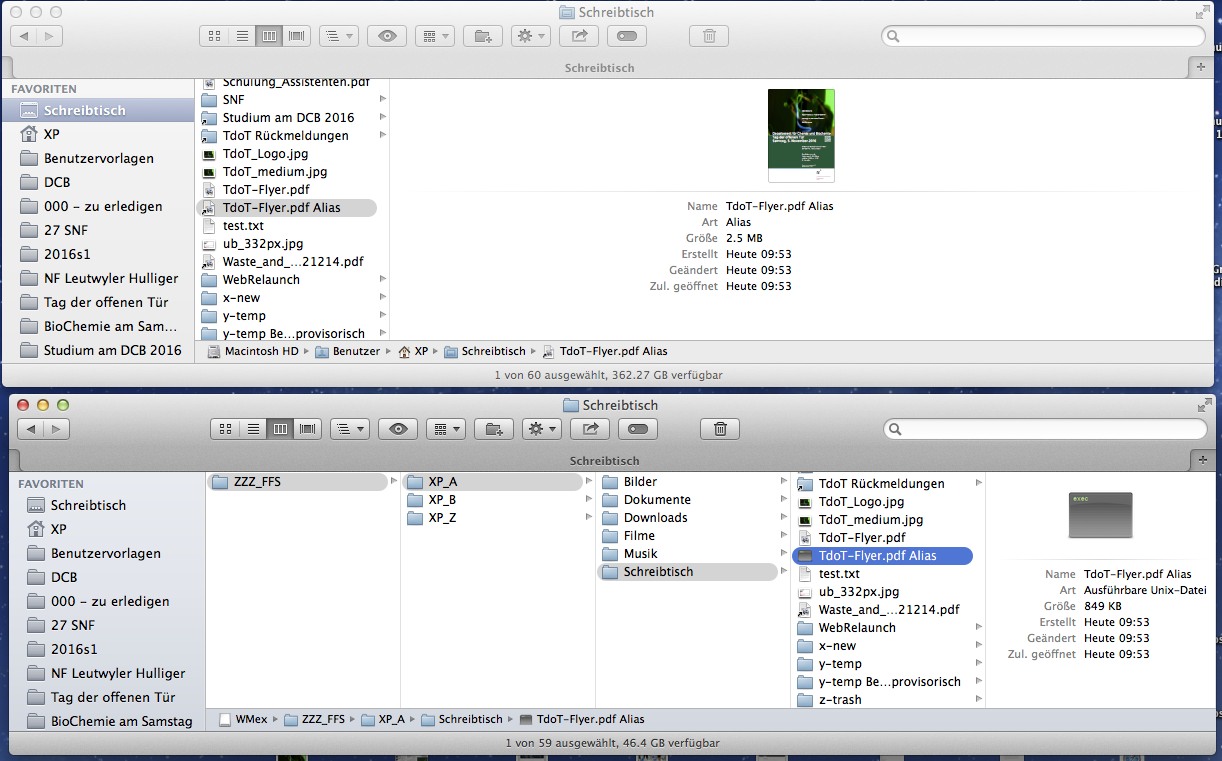Open item arrangement grid dropdown in bottom window

click(446, 429)
